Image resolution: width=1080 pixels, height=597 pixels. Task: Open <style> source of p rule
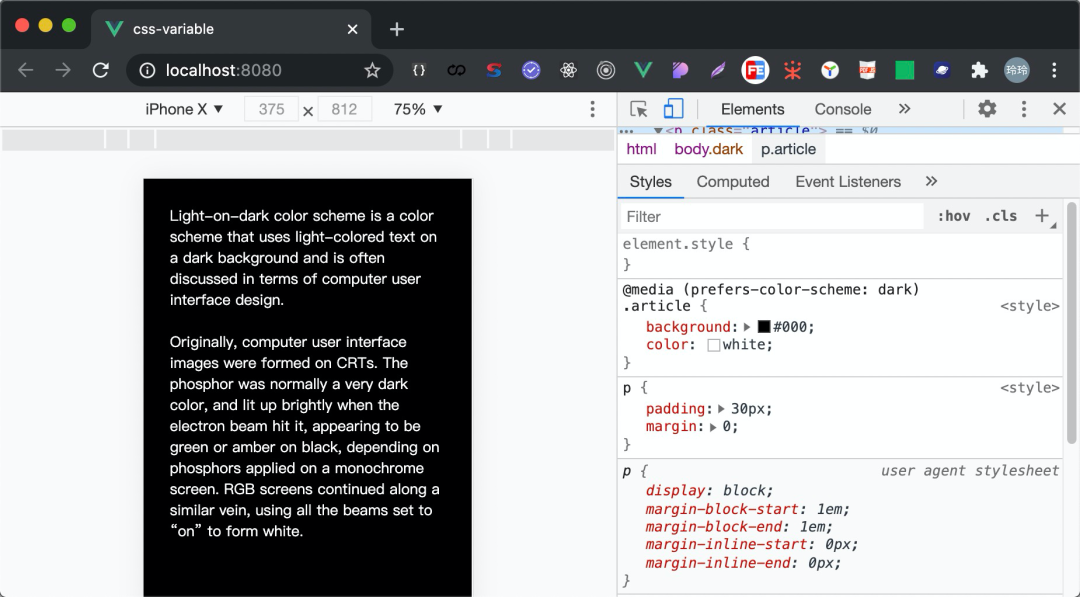(x=1030, y=388)
